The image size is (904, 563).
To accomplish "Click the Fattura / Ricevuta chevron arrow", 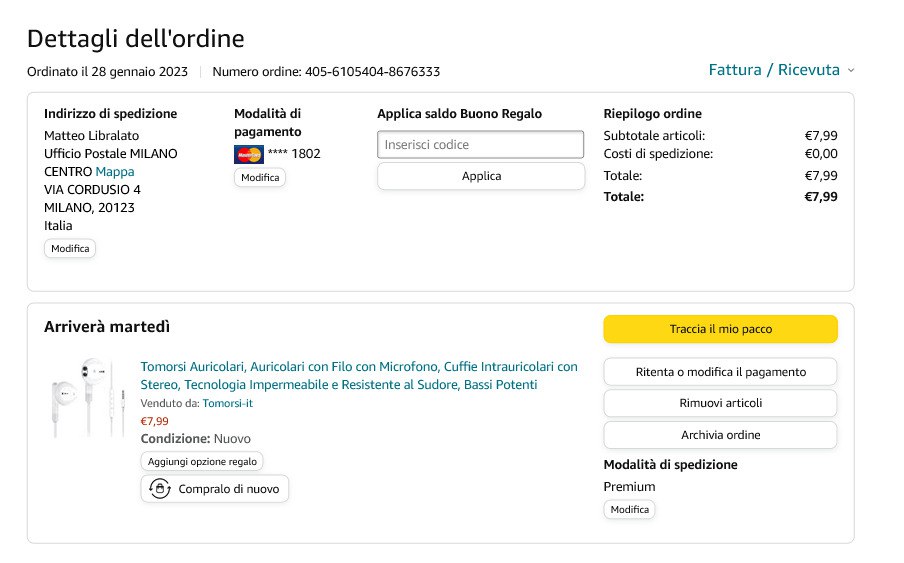I will 851,71.
